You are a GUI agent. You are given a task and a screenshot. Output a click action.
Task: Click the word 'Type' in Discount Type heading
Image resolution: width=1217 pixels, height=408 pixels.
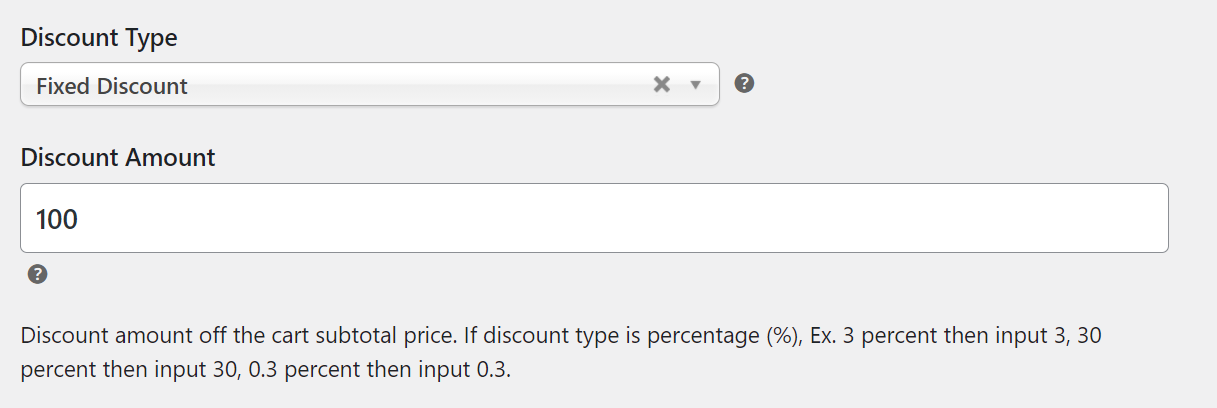pos(151,38)
